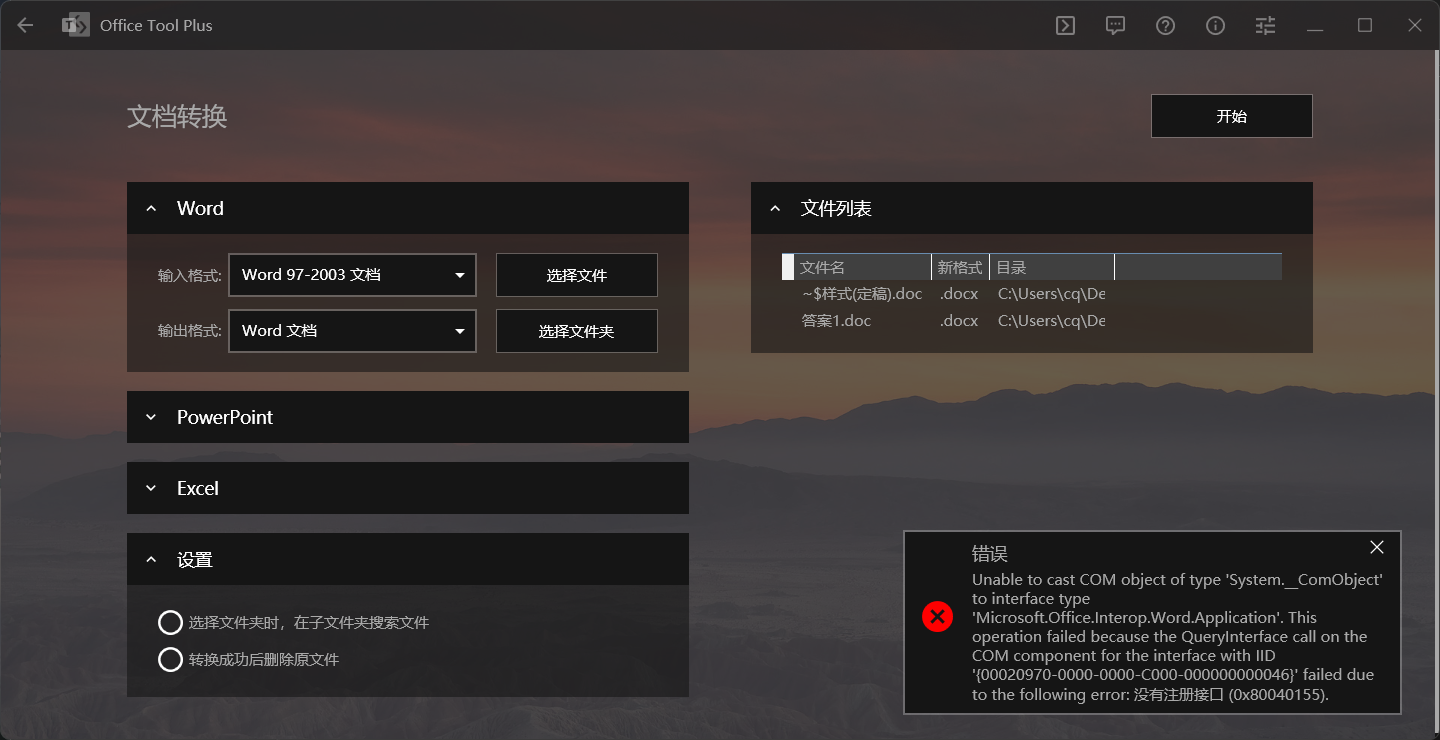This screenshot has height=740, width=1440.
Task: Open the about info icon
Action: (x=1215, y=26)
